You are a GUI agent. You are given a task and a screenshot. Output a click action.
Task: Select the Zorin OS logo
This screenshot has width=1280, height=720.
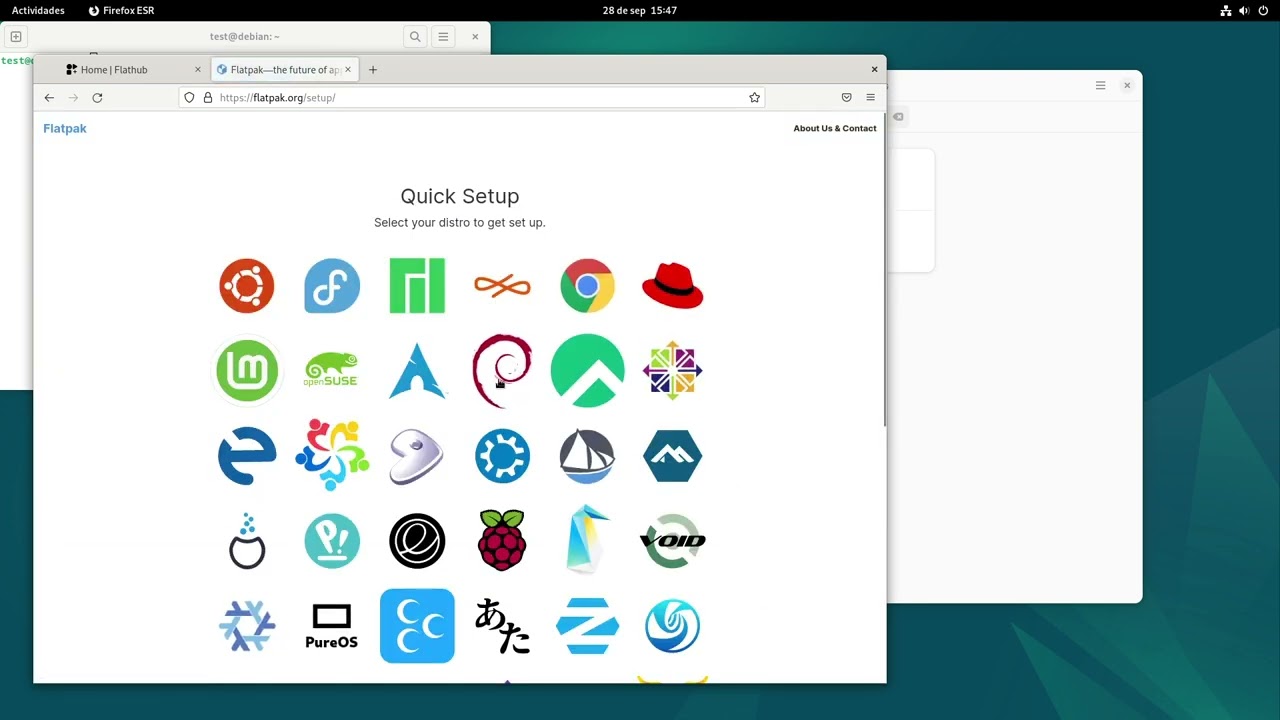(x=587, y=626)
